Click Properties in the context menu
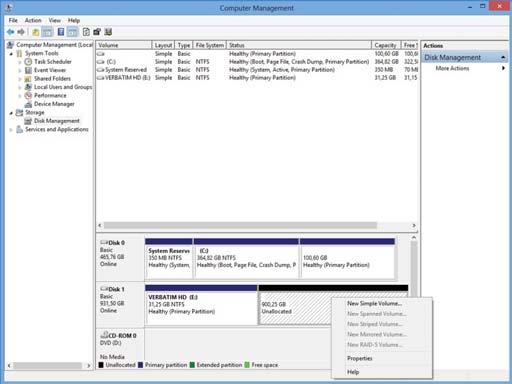 (360, 358)
